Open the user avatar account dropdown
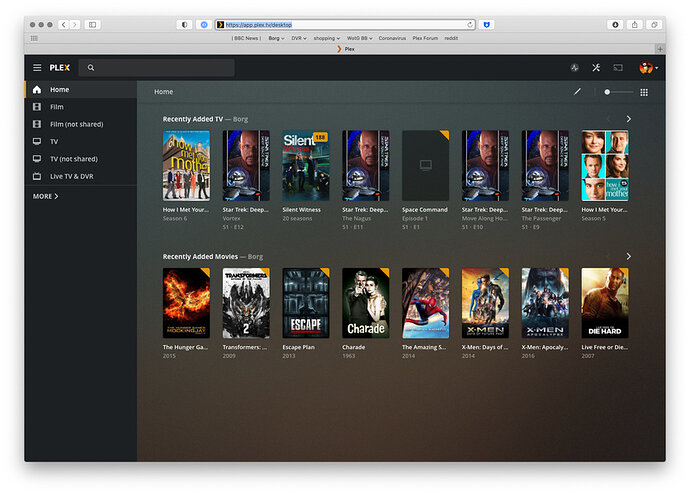The height and width of the screenshot is (493, 690). coord(649,68)
